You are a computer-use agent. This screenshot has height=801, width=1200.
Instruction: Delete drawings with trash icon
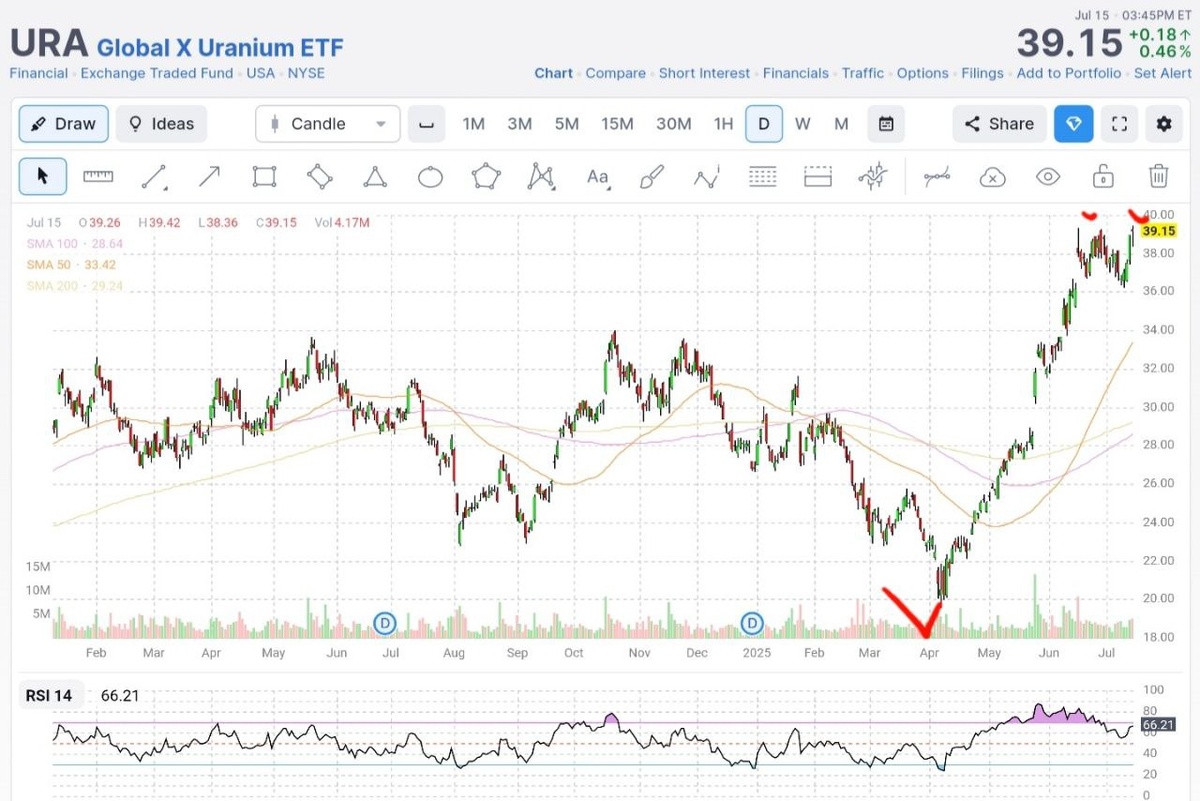tap(1158, 177)
